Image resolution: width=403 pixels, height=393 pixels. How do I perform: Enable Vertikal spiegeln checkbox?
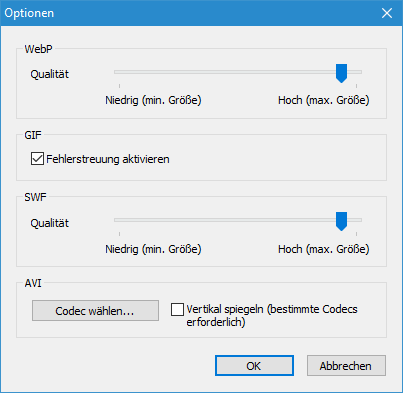[177, 309]
